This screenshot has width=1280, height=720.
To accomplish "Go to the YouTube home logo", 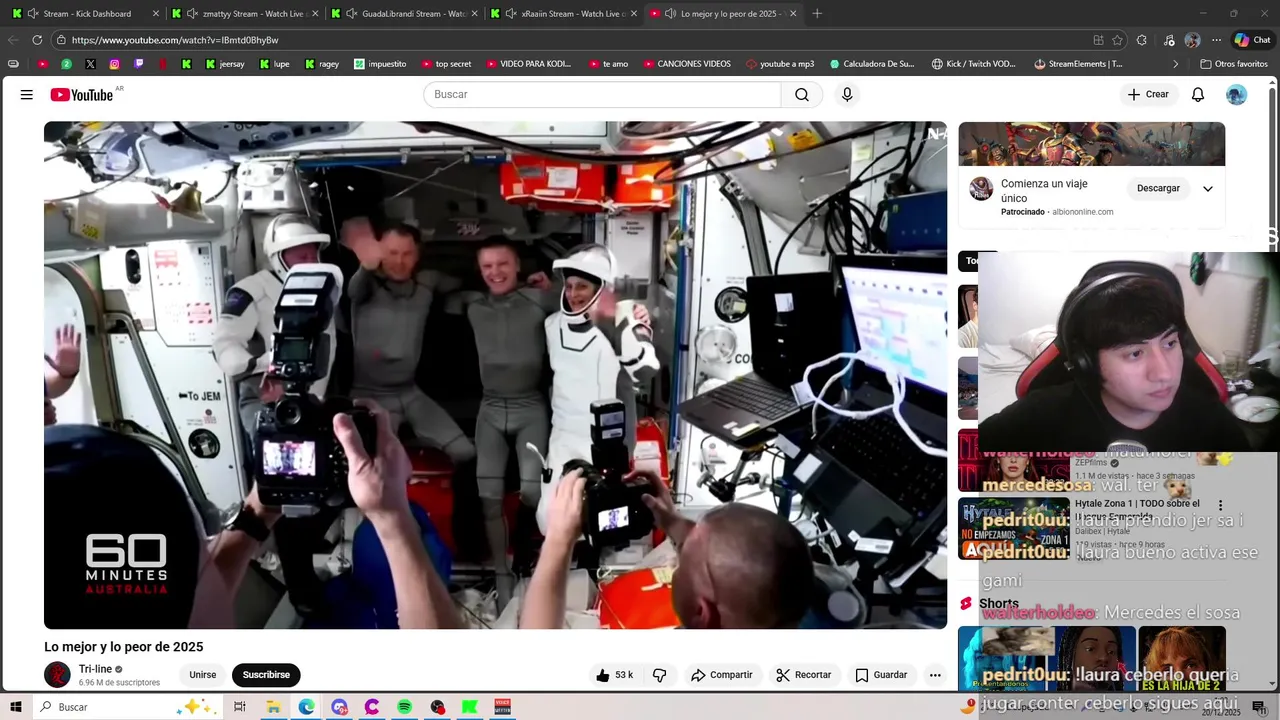I will pyautogui.click(x=83, y=94).
